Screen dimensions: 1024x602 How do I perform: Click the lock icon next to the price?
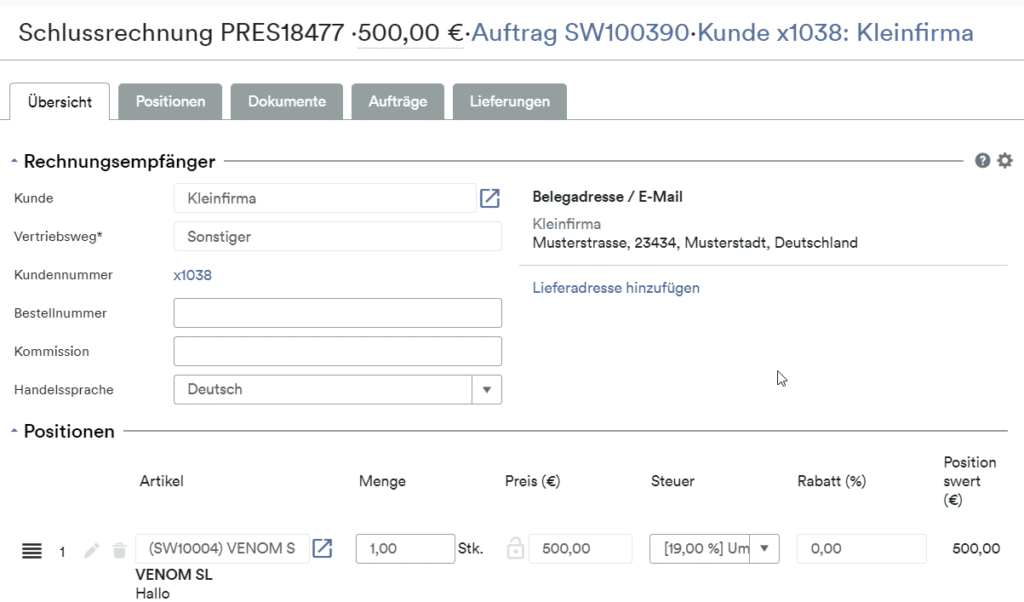(x=515, y=548)
